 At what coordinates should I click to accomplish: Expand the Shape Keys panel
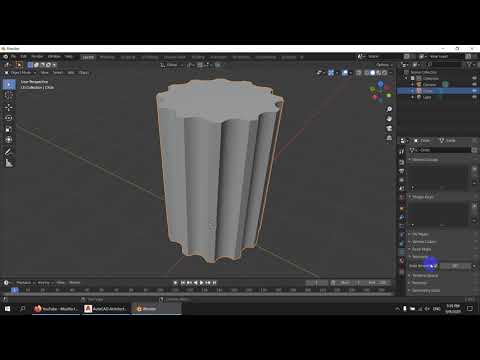point(423,197)
